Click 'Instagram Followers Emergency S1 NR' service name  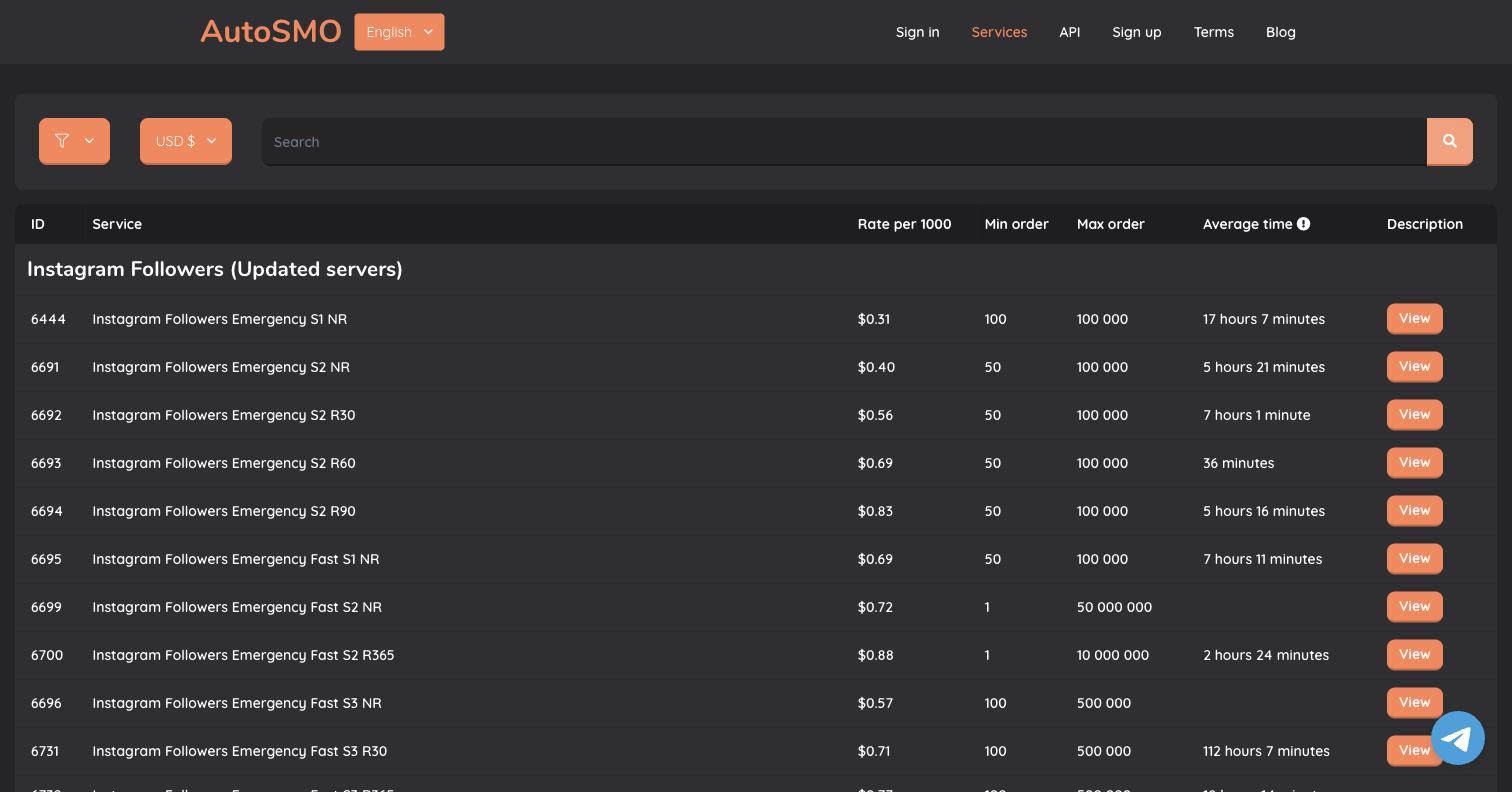click(220, 319)
